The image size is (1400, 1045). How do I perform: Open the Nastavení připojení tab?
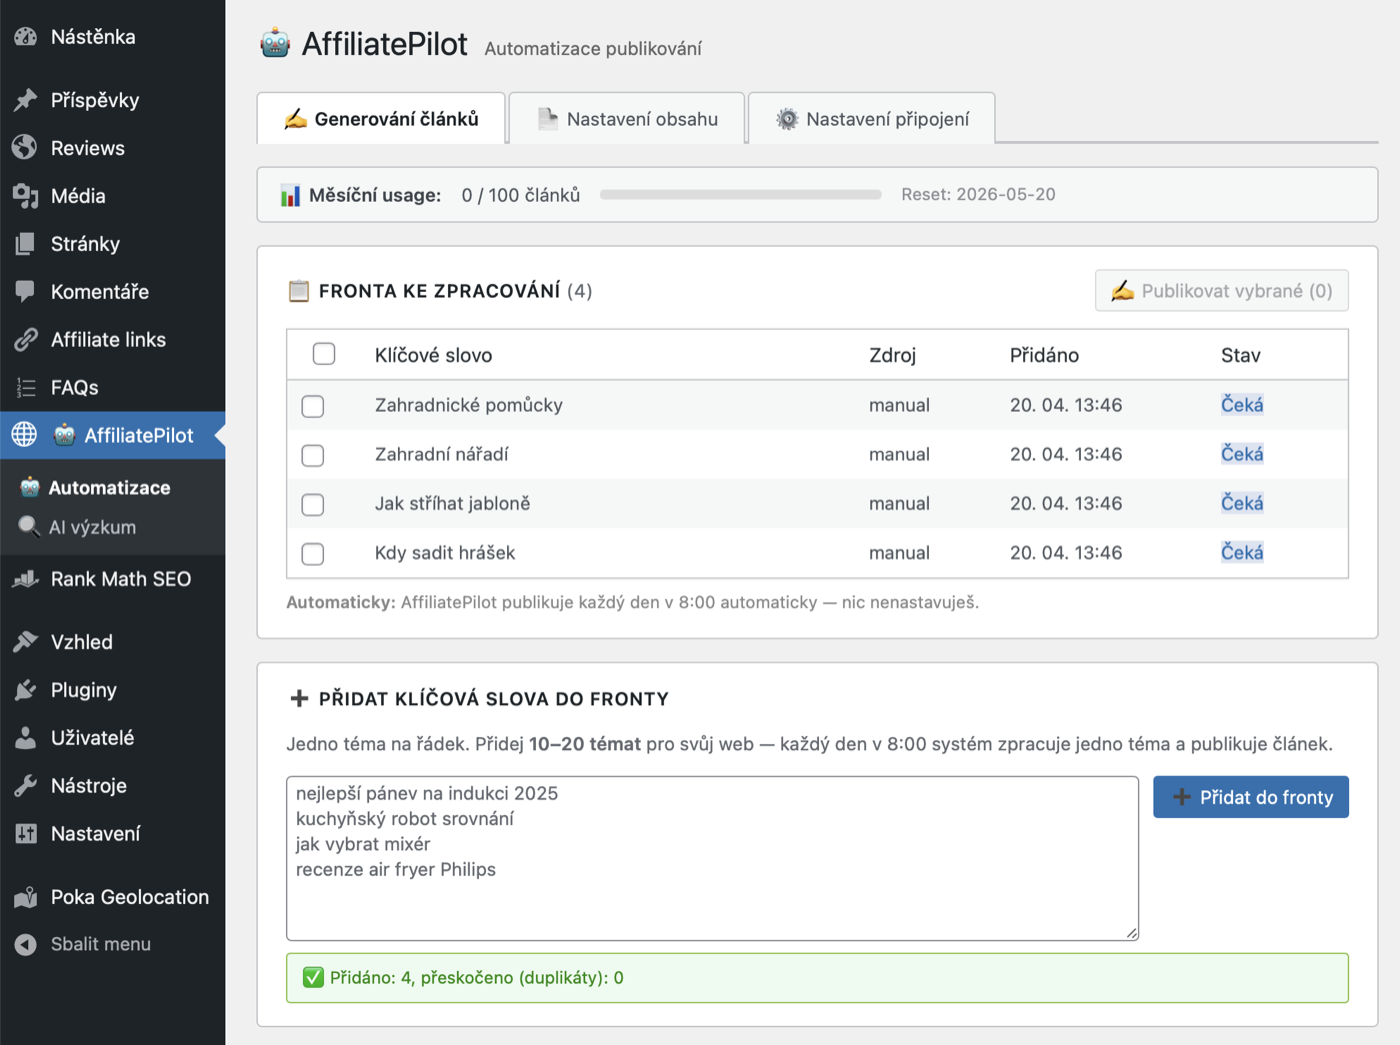[872, 119]
